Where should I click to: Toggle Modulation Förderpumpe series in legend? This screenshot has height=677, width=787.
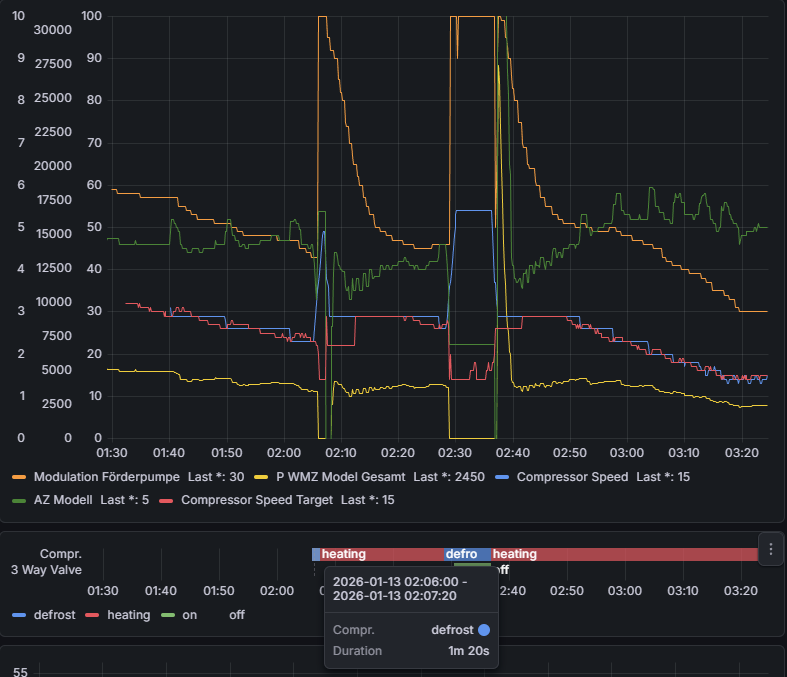click(106, 477)
